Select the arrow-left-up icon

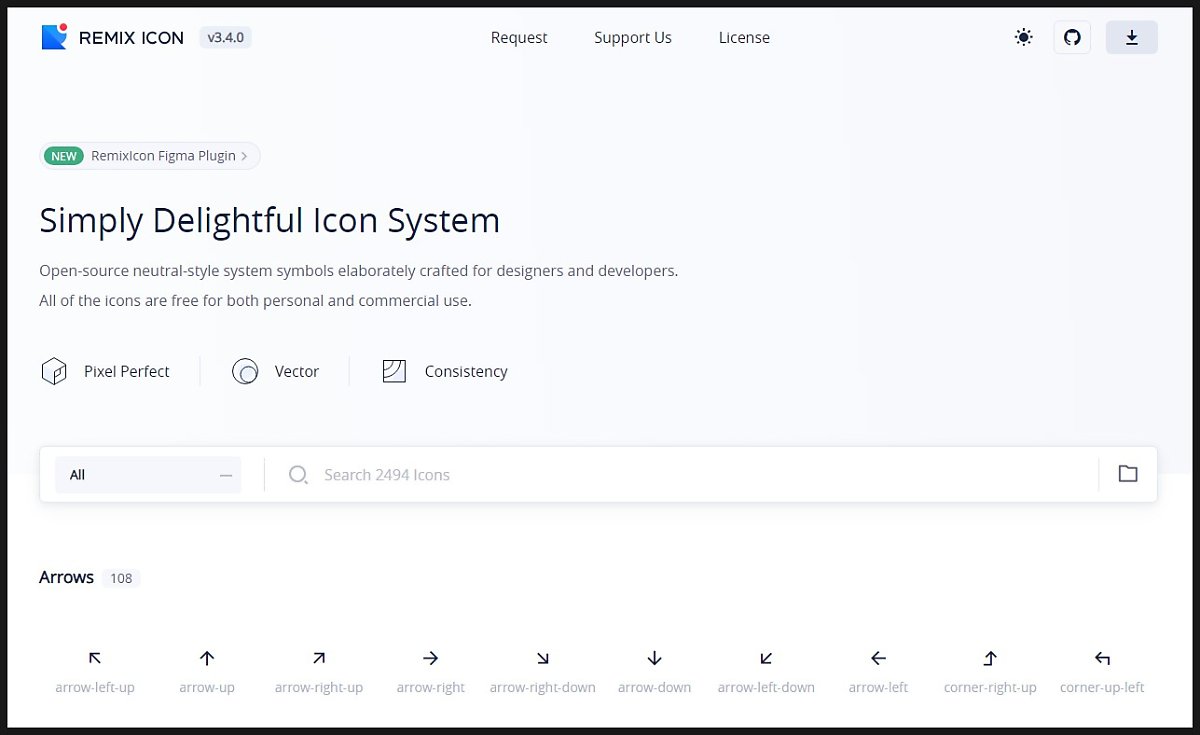95,658
